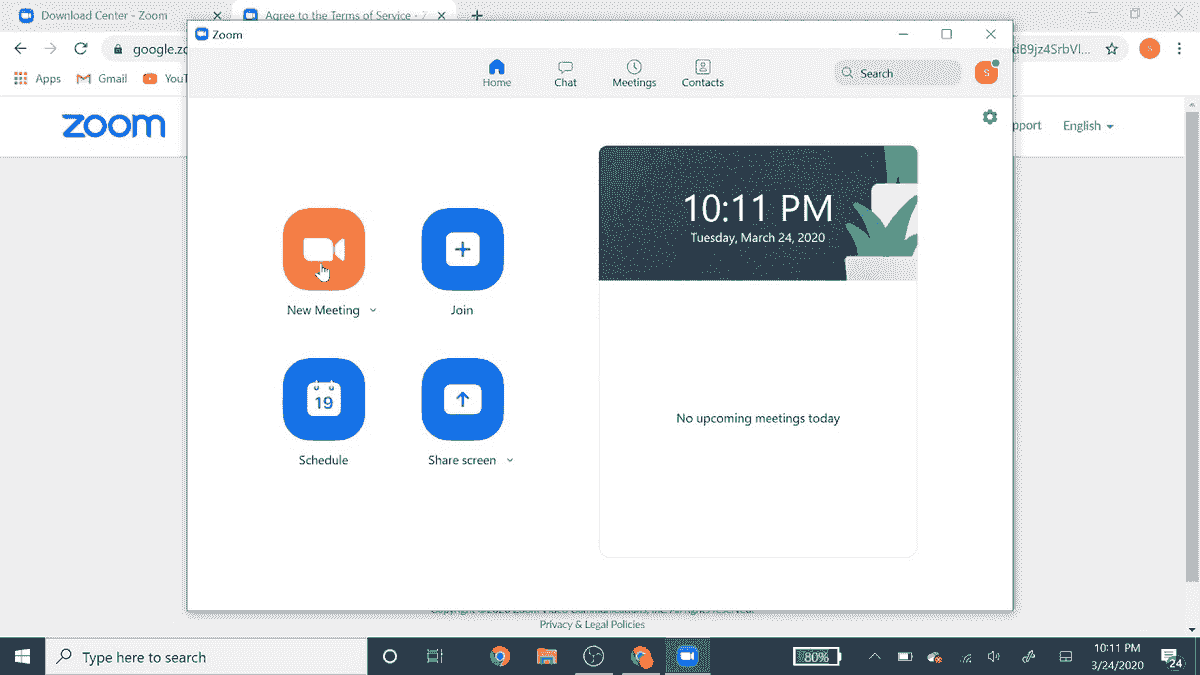The image size is (1200, 675).
Task: Click the 80% battery indicator
Action: click(x=817, y=657)
